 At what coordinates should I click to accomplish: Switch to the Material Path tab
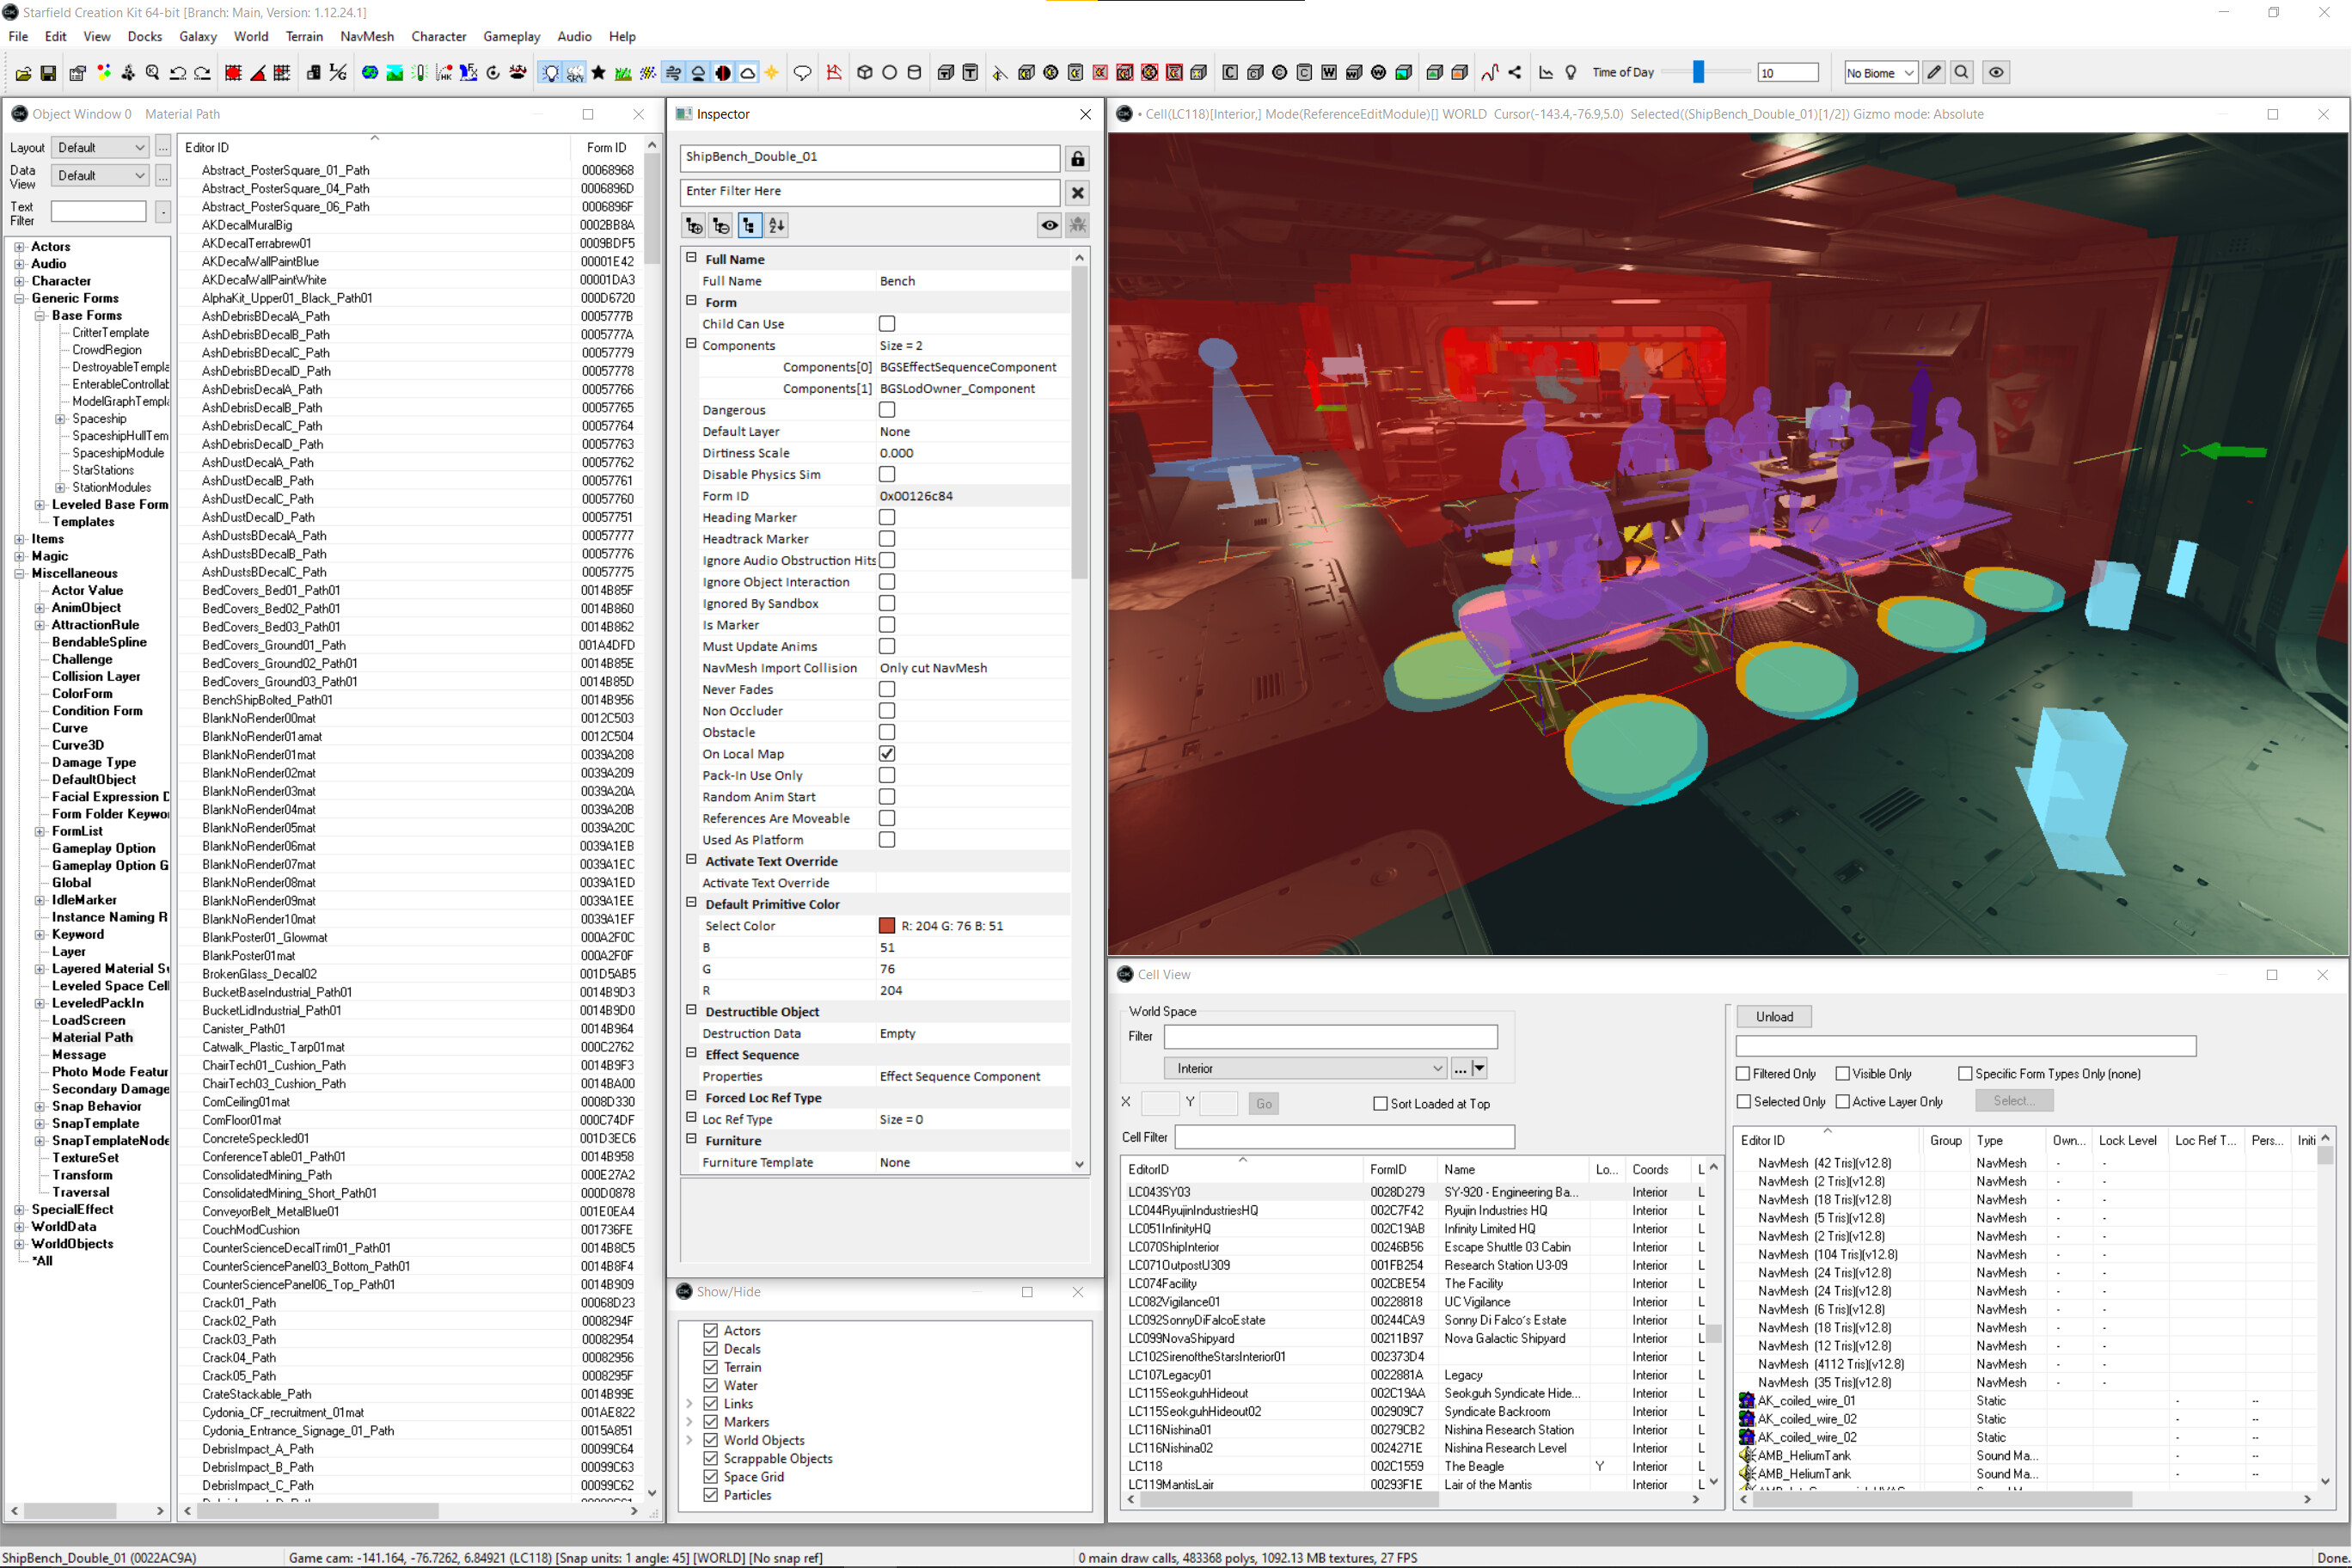point(182,114)
